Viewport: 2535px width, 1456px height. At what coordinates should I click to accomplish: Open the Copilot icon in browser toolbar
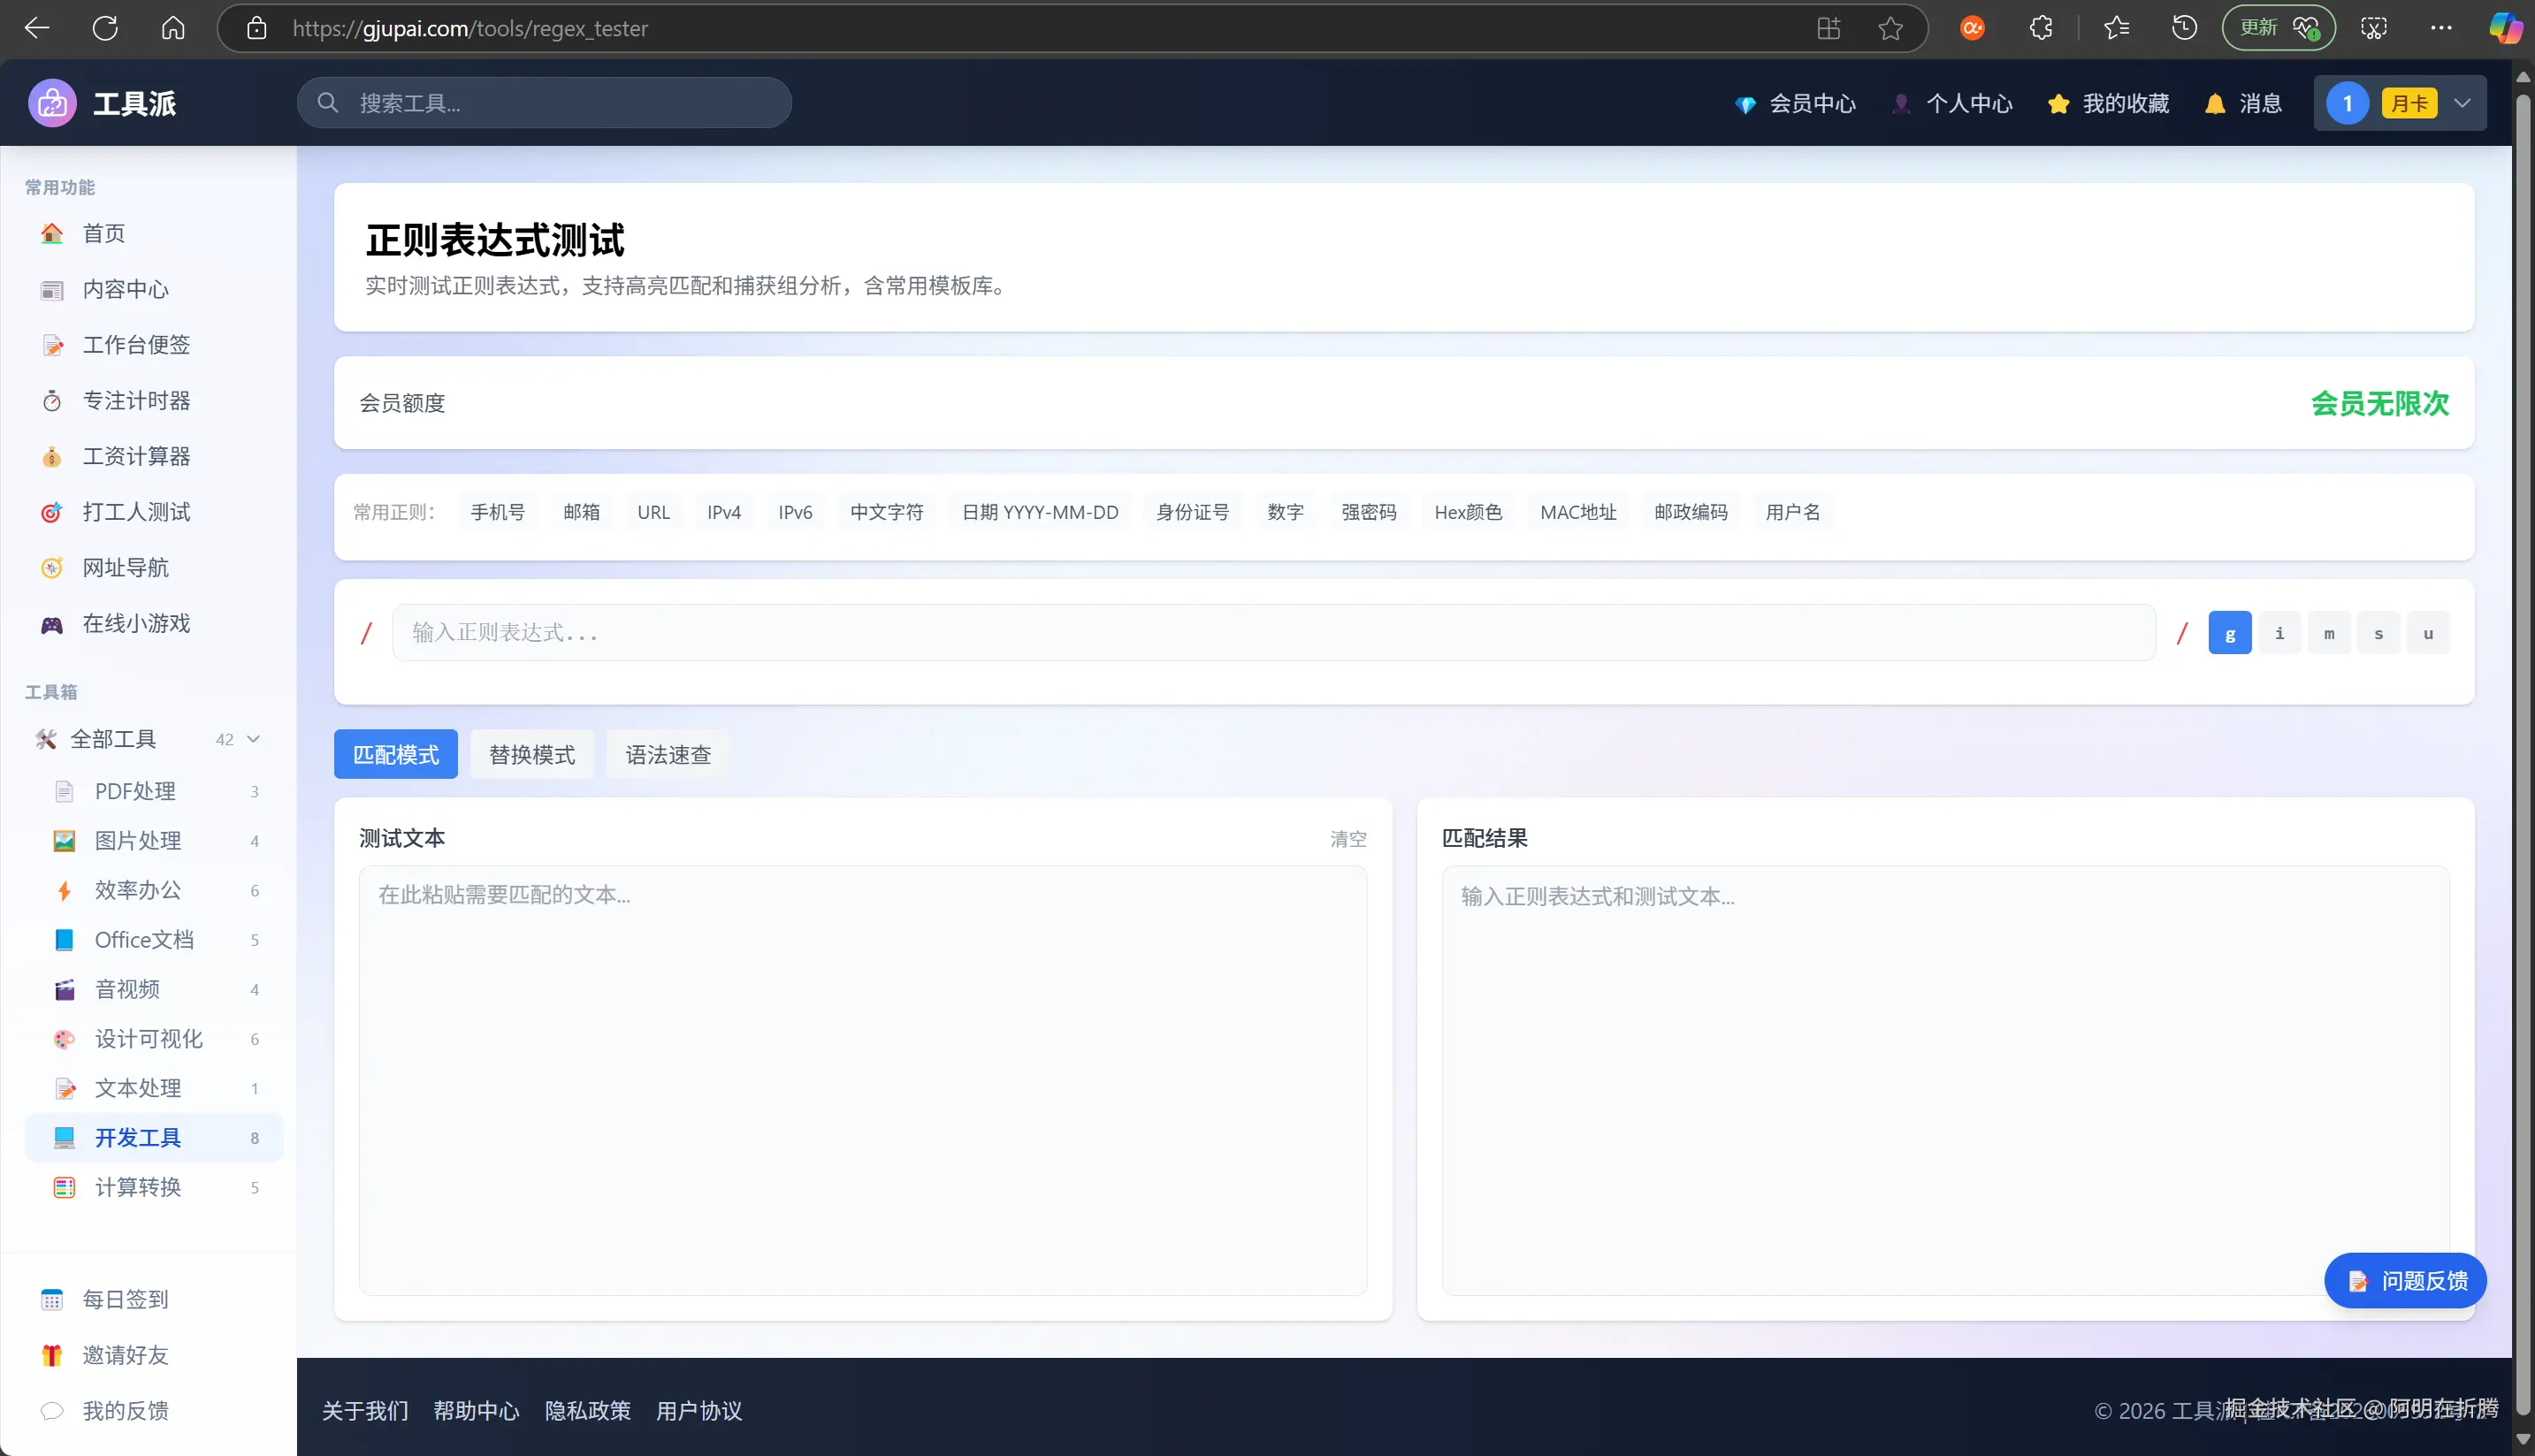(2505, 28)
